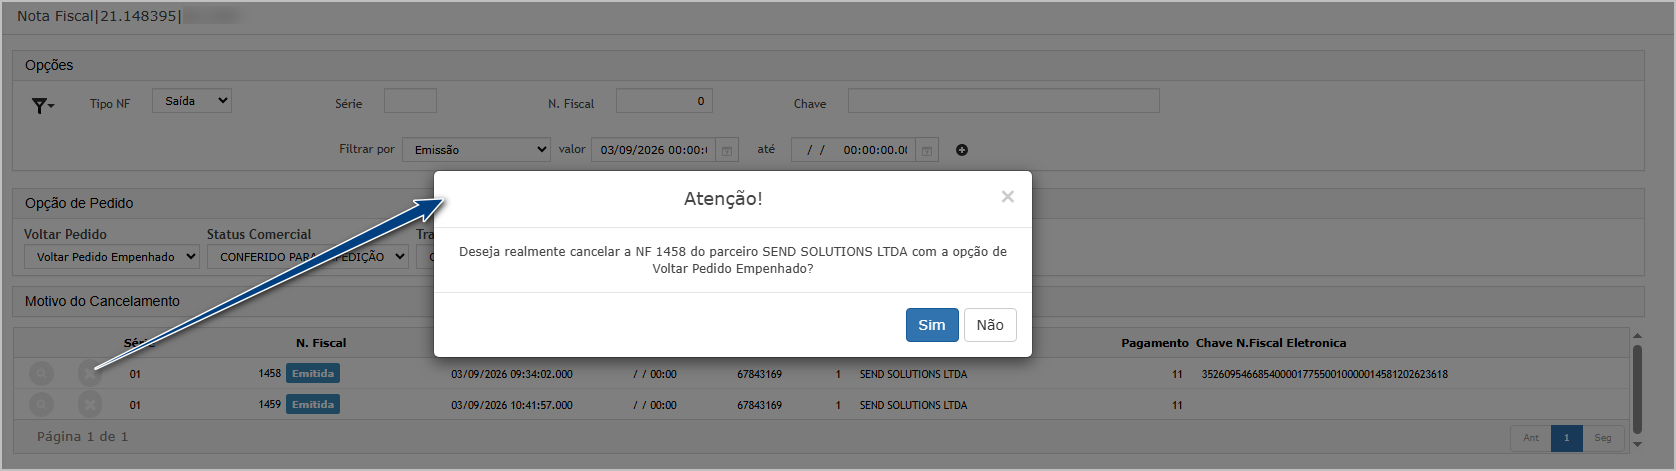The height and width of the screenshot is (471, 1676).
Task: Click SEND SOLUTIONS LTDA in the 1458 row
Action: [x=913, y=374]
